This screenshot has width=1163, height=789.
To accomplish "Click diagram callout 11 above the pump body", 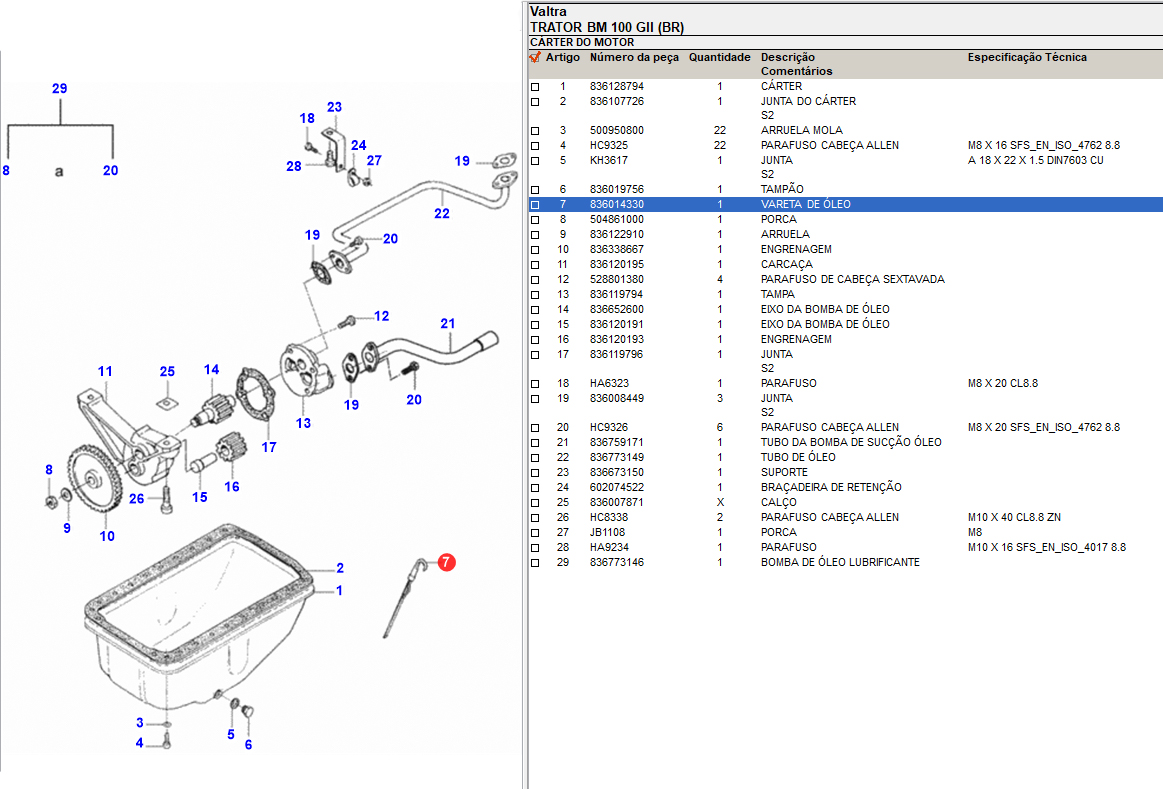I will [x=105, y=372].
